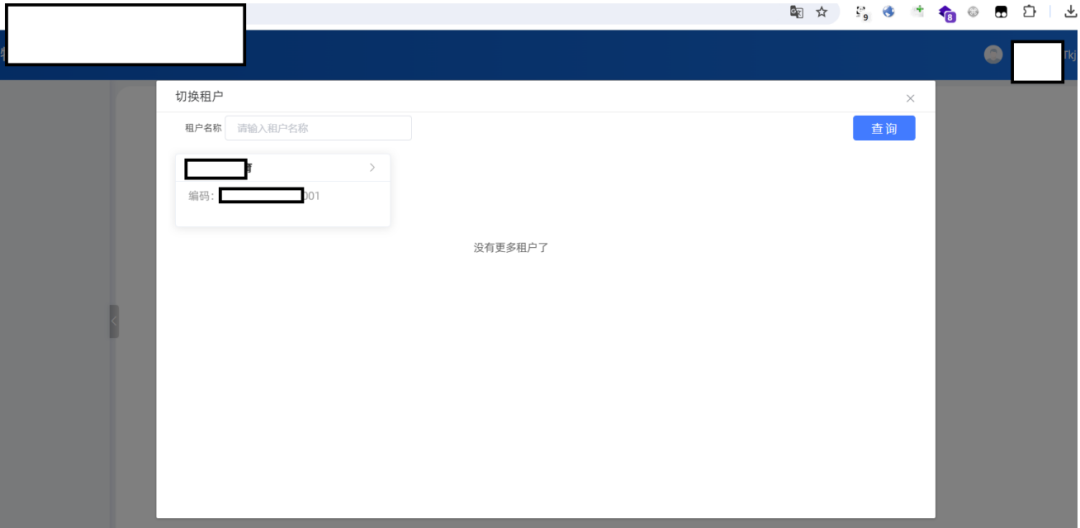This screenshot has height=528, width=1080.
Task: Click the 没有更多租户了 text
Action: tap(510, 248)
